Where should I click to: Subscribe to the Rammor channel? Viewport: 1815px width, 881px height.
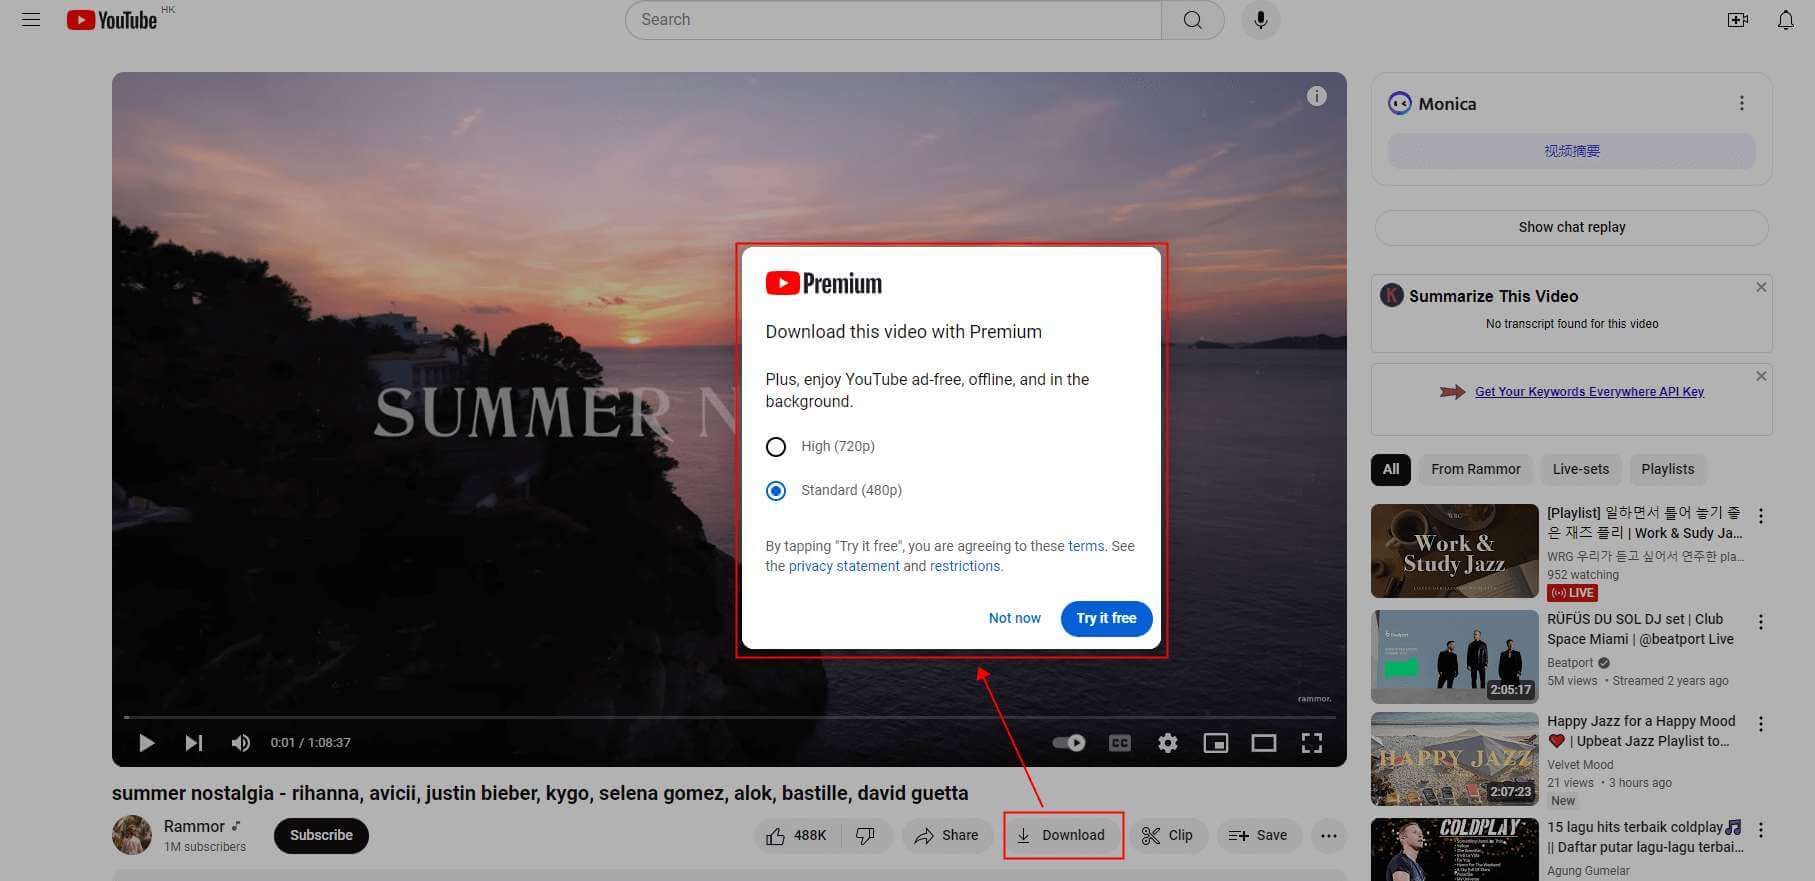[x=321, y=836]
